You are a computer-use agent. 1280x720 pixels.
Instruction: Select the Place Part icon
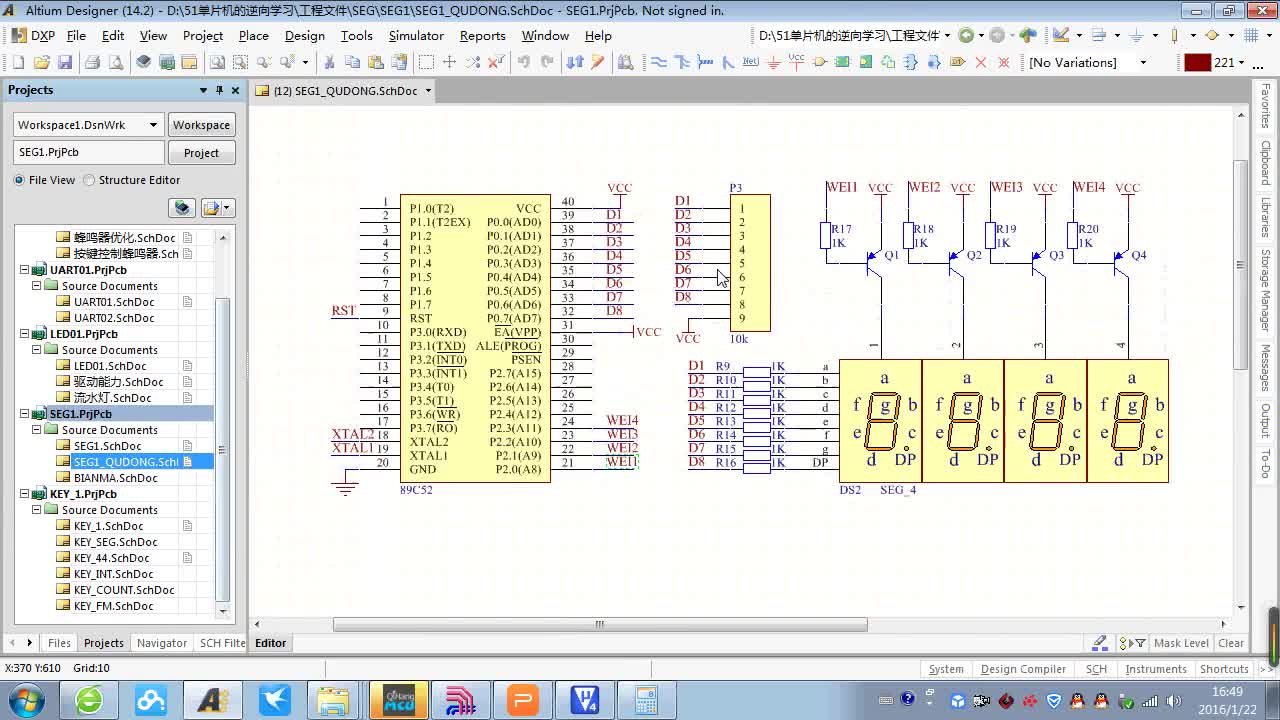tap(819, 62)
